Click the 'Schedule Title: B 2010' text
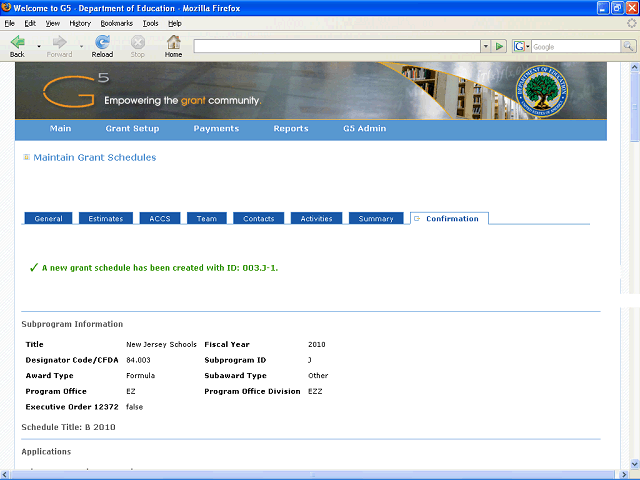 [69, 427]
